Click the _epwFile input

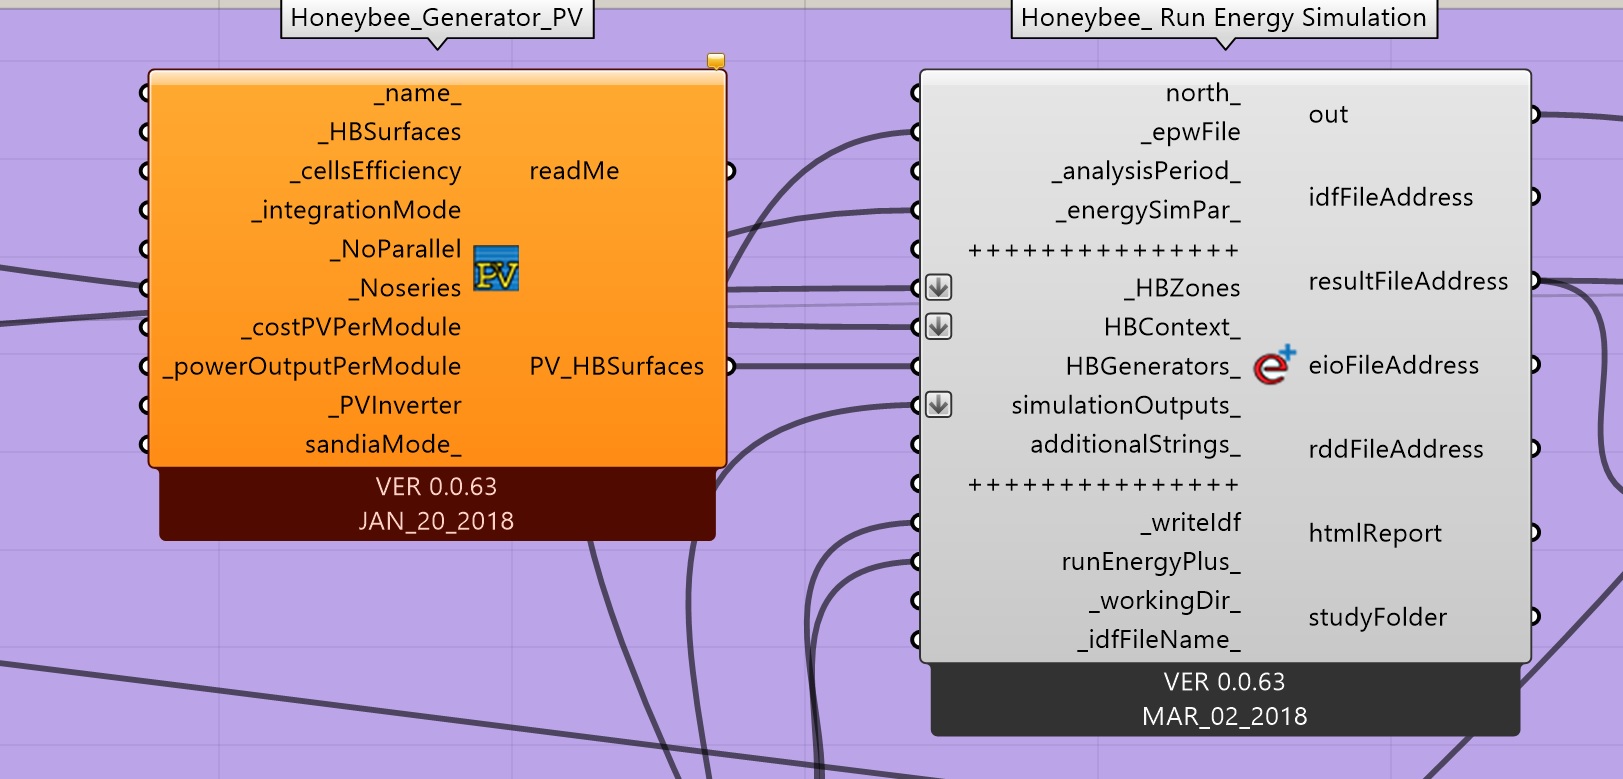tap(1191, 132)
